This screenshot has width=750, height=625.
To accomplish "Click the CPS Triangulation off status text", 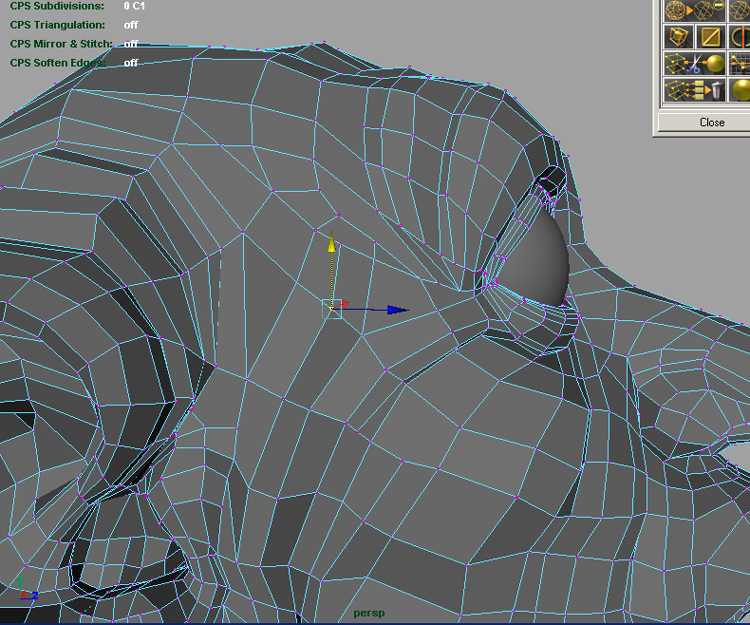I will [x=131, y=24].
